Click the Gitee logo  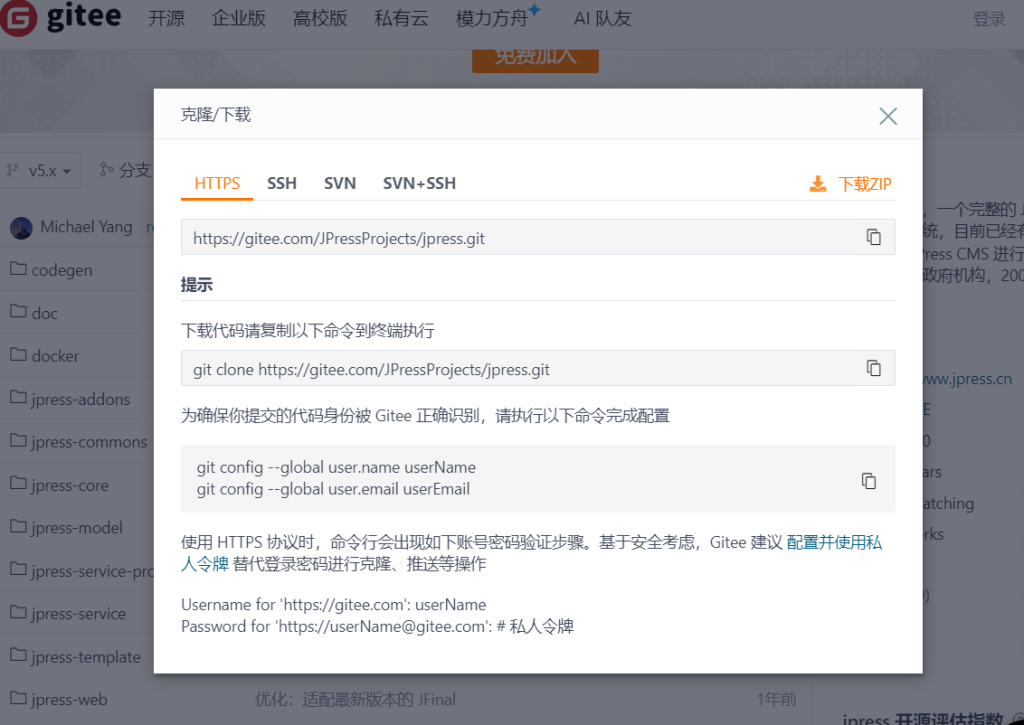(60, 18)
